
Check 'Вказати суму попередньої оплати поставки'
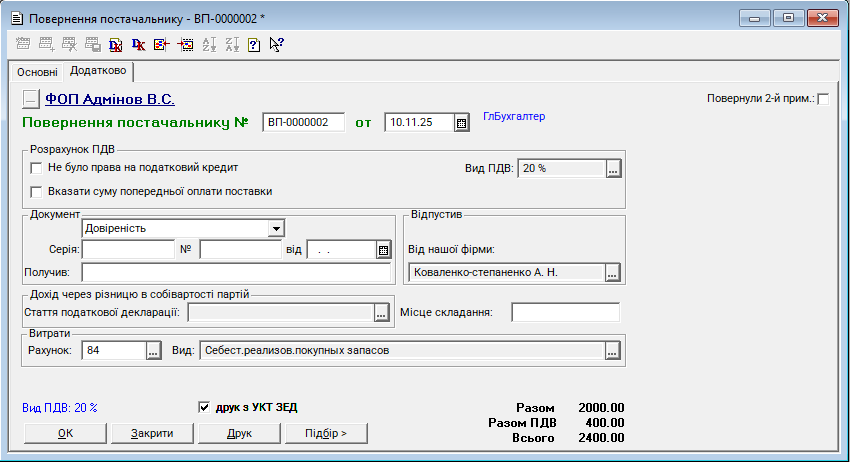(x=37, y=191)
